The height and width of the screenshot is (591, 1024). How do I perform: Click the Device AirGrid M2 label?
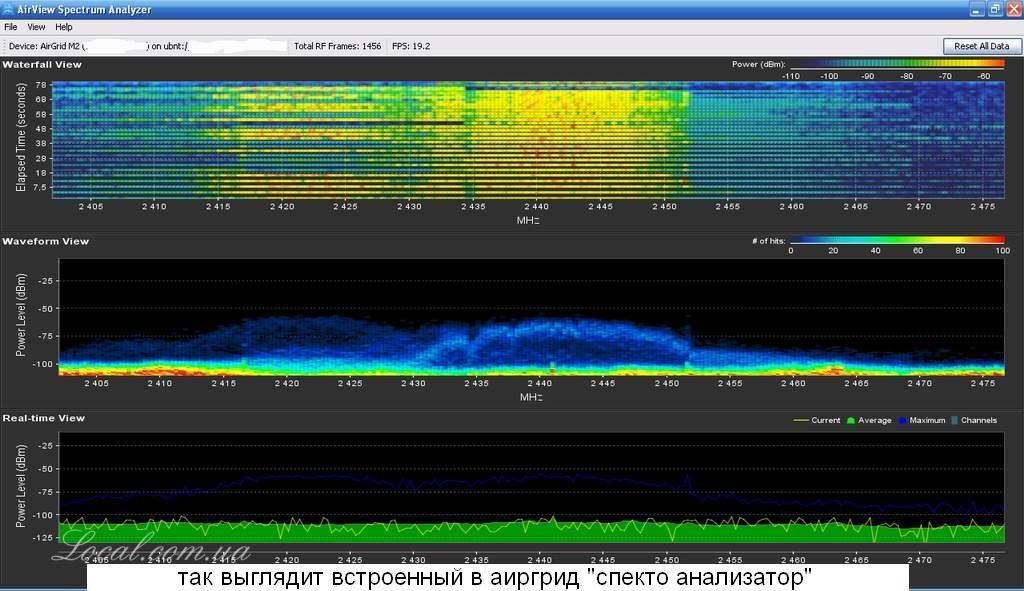[x=45, y=46]
